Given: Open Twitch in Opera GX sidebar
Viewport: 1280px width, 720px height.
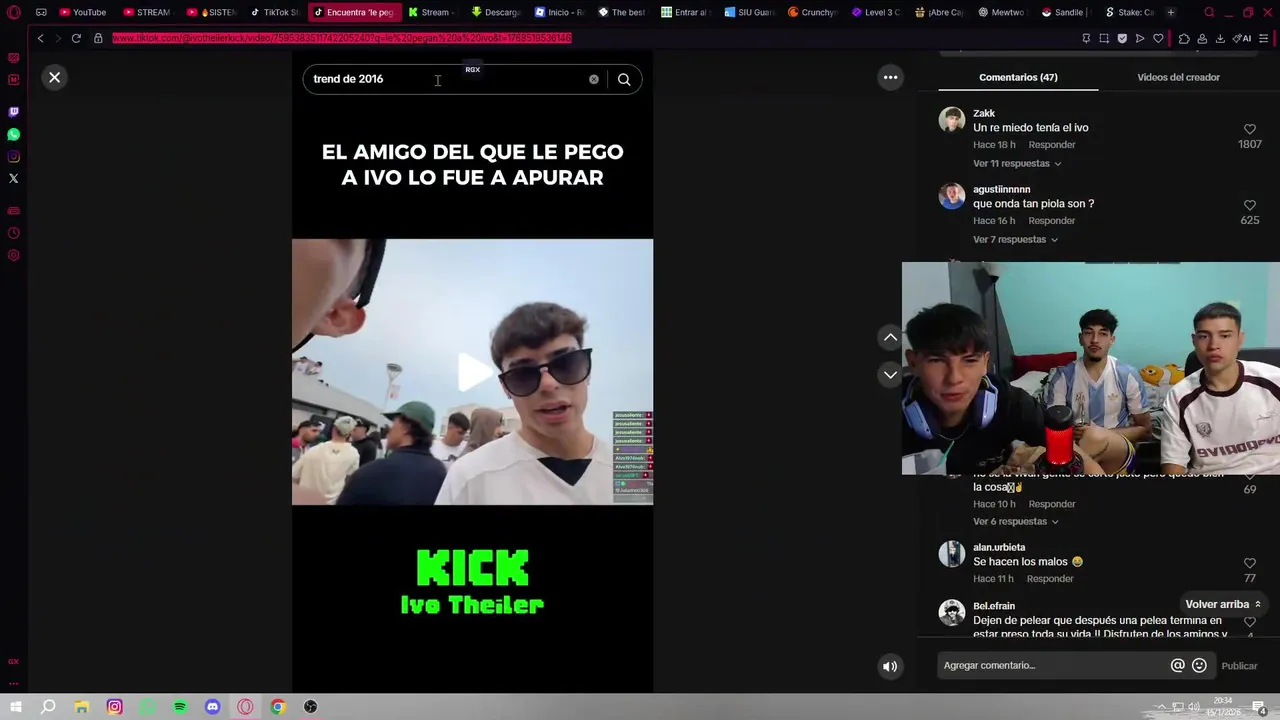Looking at the screenshot, I should 13,112.
